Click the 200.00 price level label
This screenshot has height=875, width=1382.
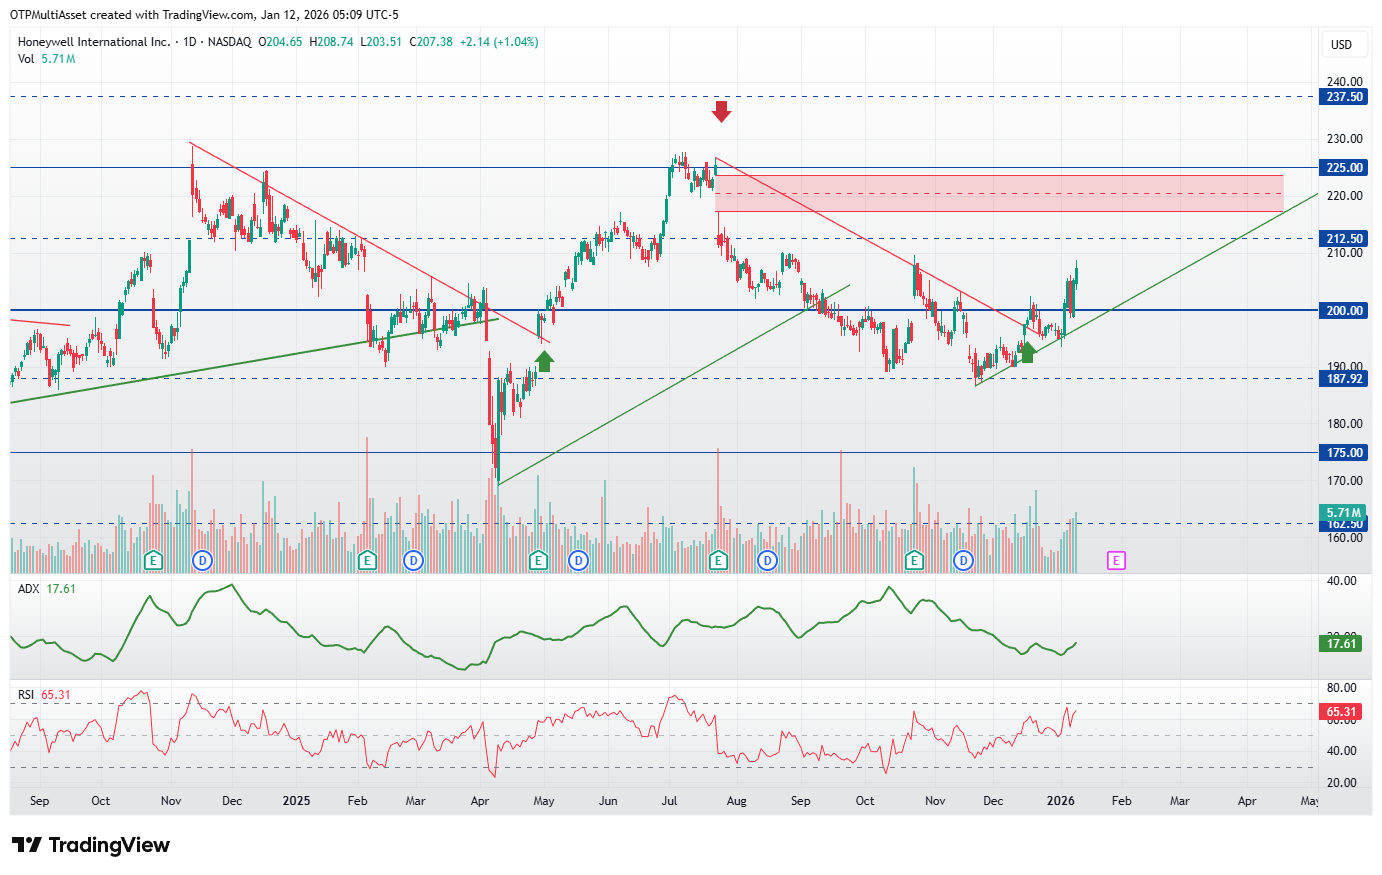tap(1344, 311)
